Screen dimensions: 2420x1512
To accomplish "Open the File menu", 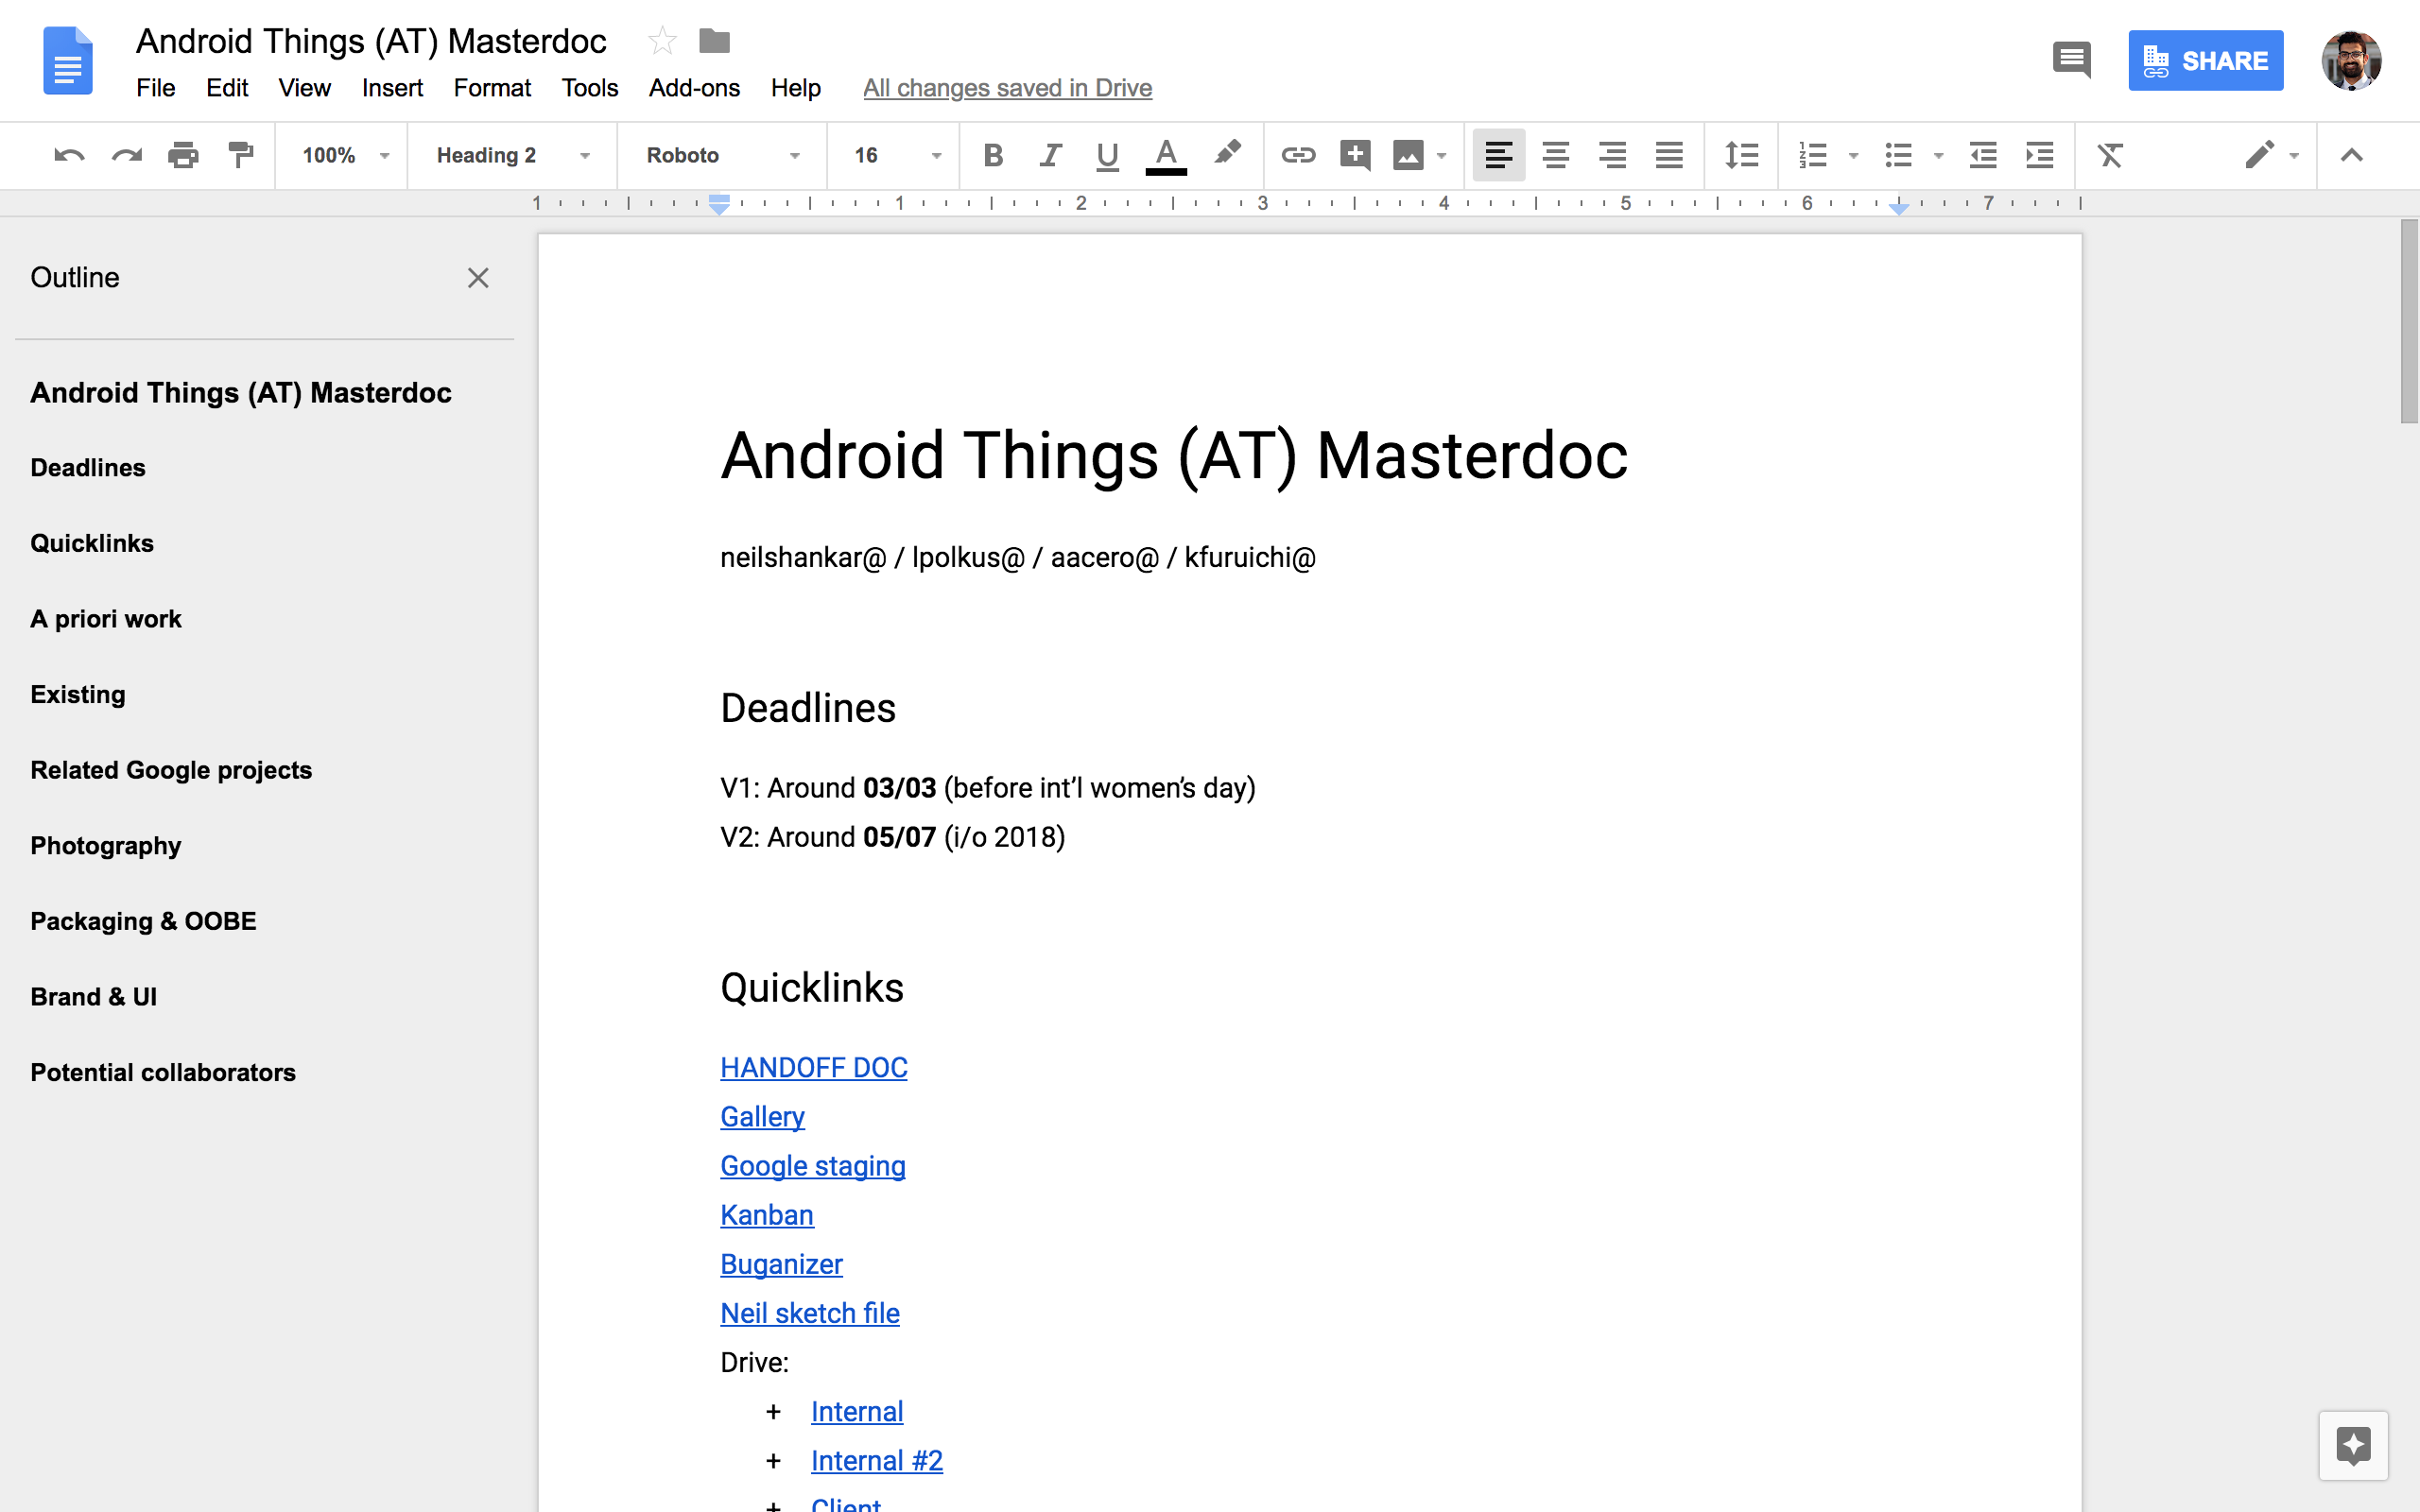I will [156, 88].
